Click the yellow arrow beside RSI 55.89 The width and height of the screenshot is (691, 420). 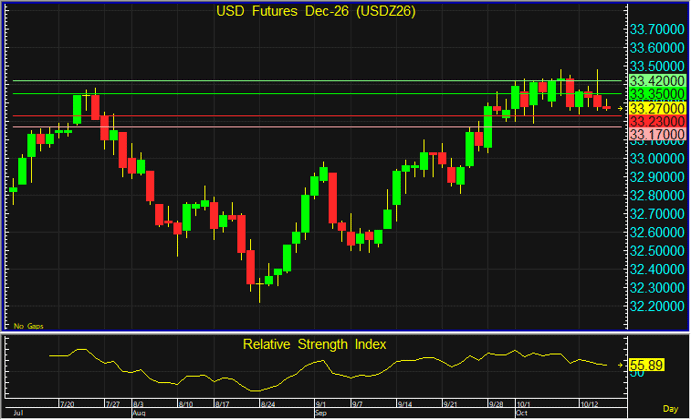620,365
